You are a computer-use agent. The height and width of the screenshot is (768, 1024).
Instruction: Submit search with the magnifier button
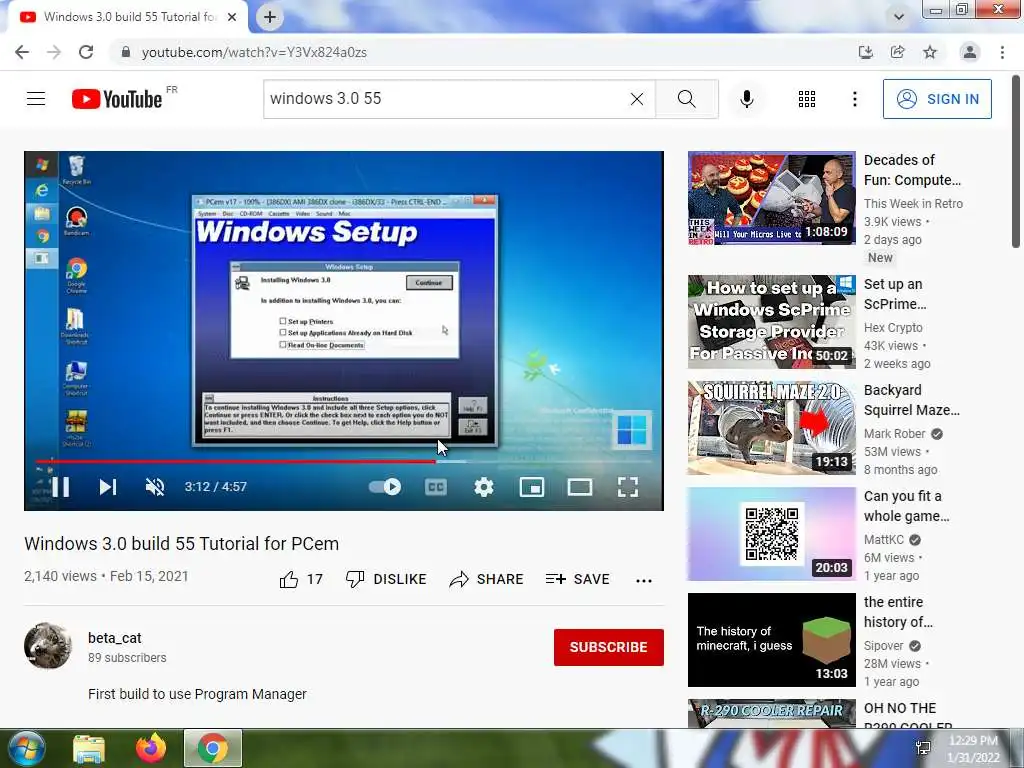686,99
